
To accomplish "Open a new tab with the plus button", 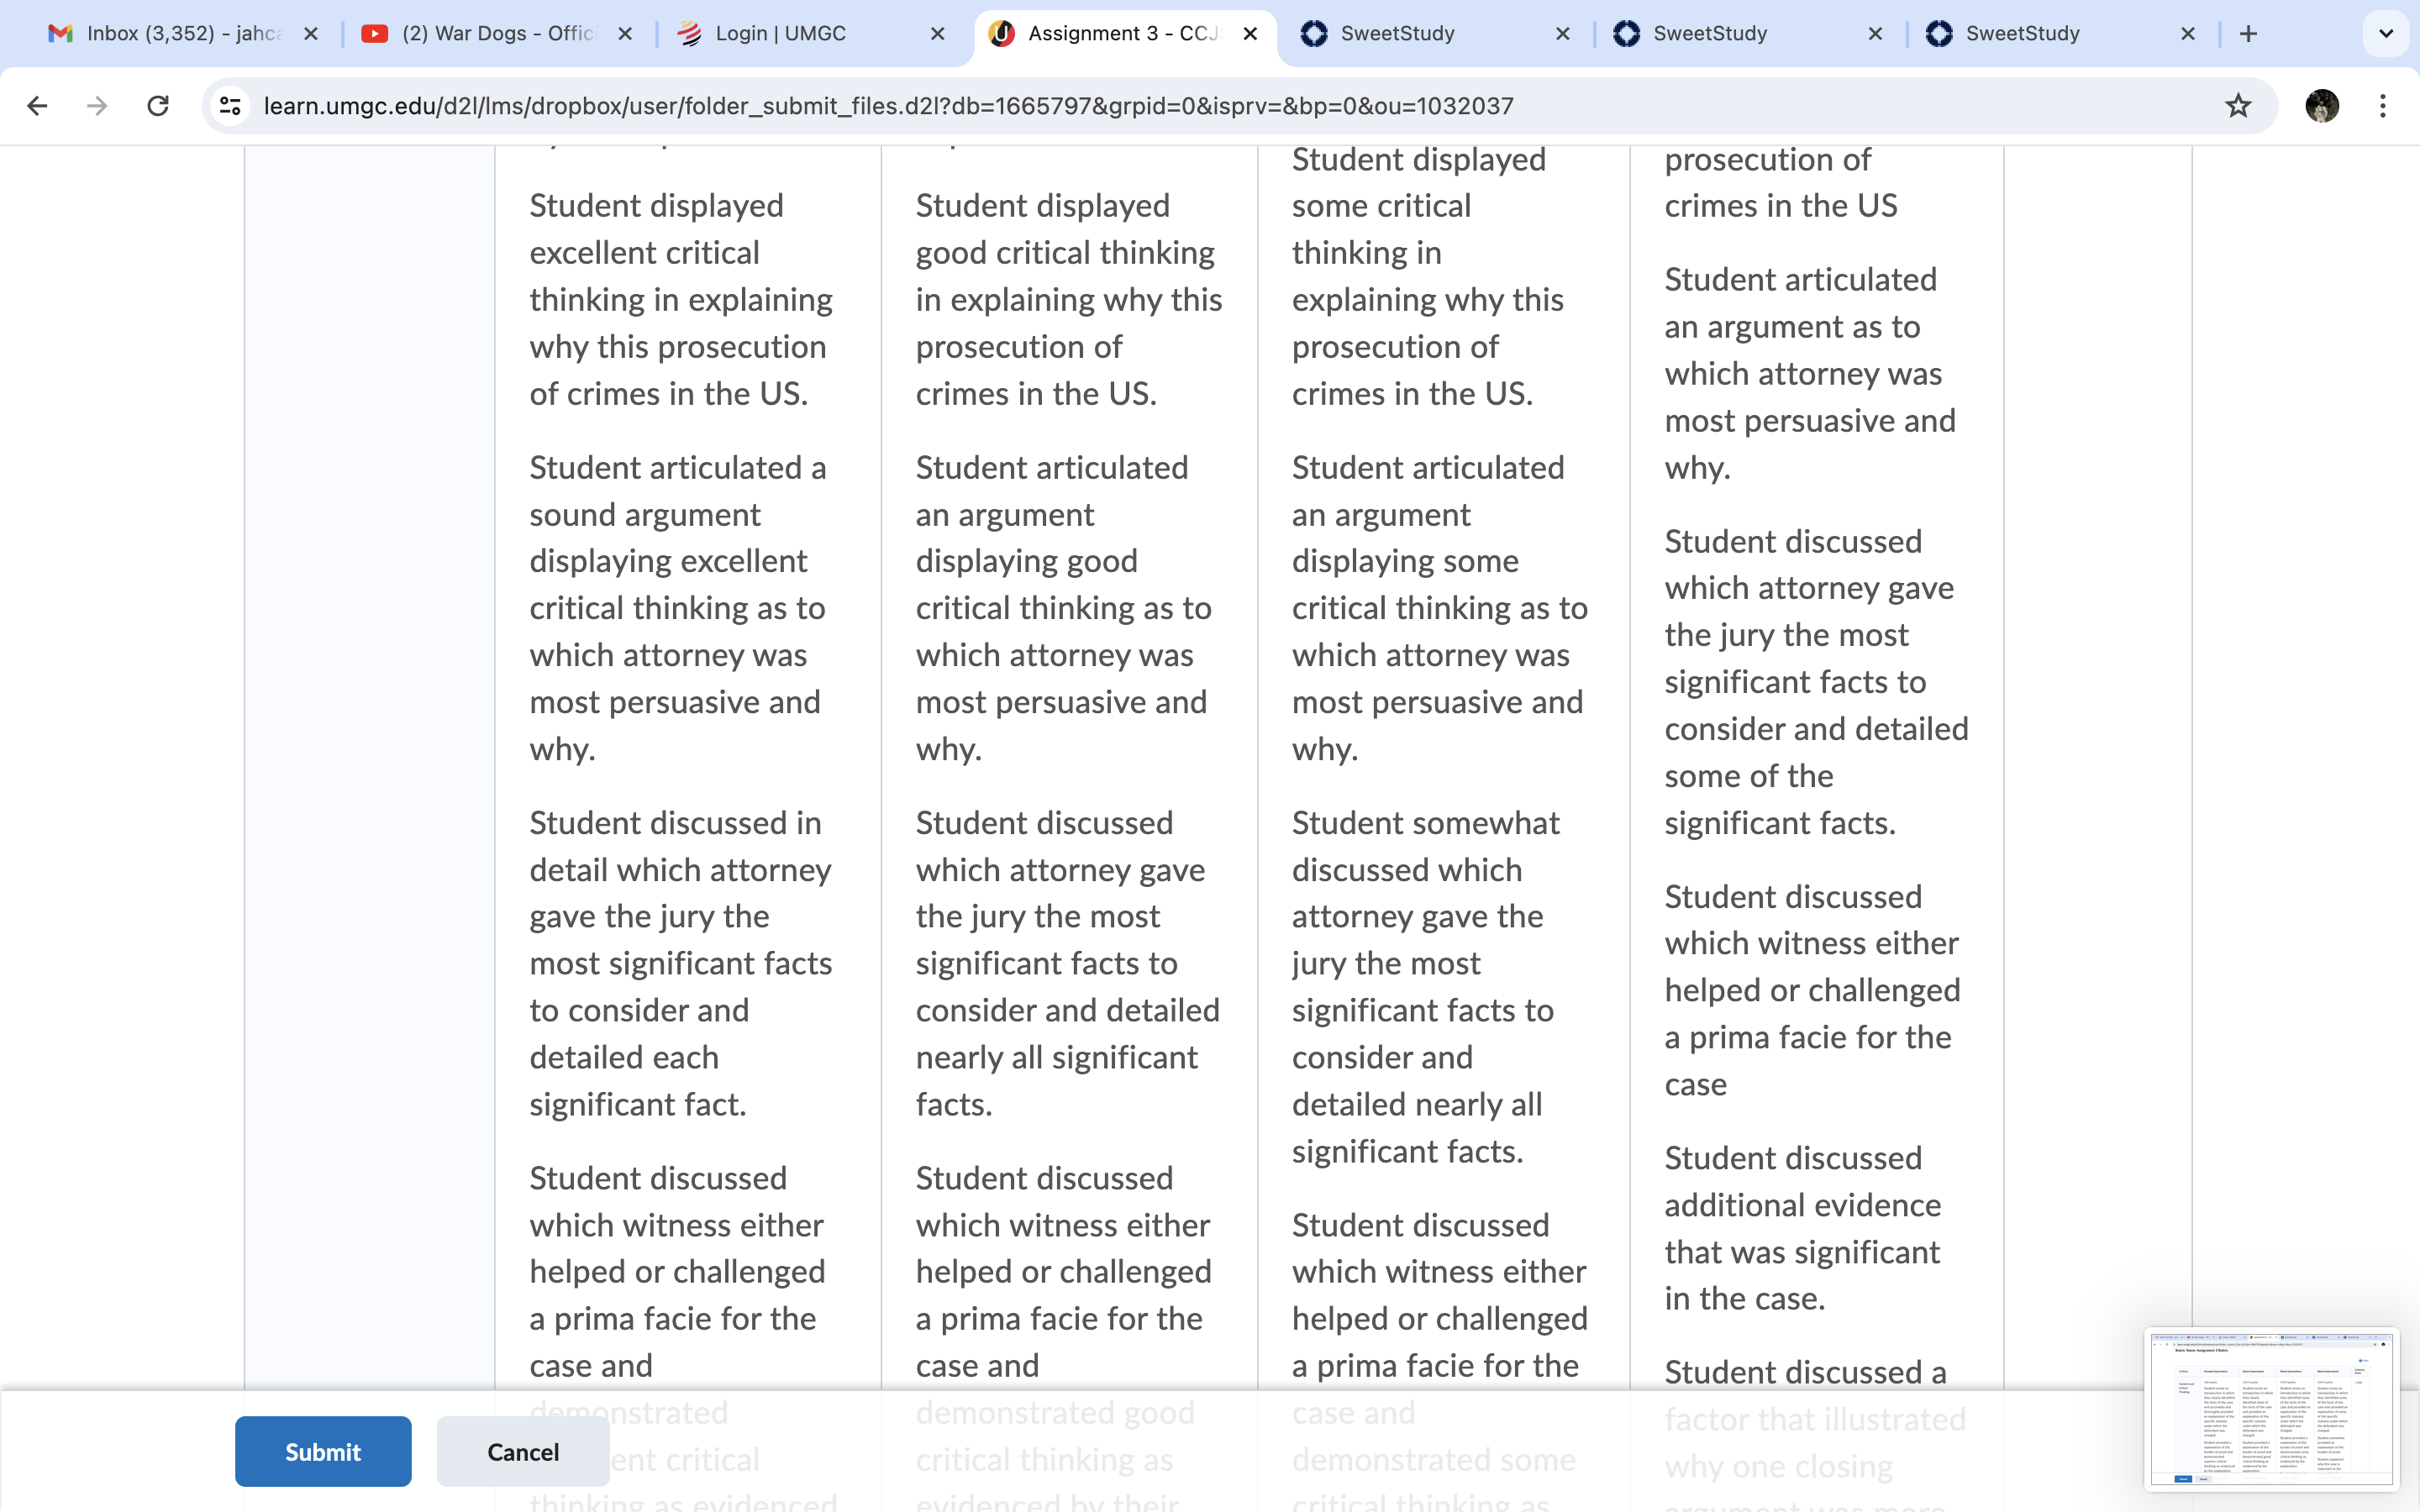I will point(2249,34).
